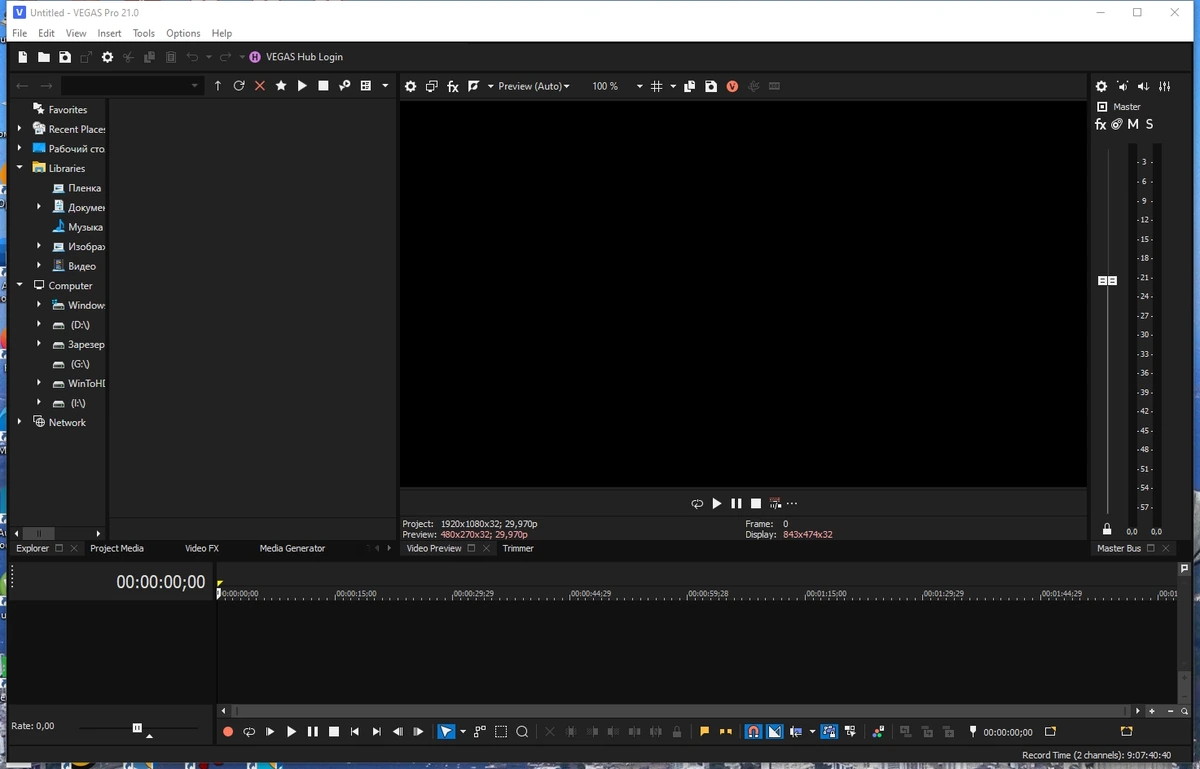This screenshot has height=769, width=1200.
Task: Click the Master volume fader handle
Action: click(x=1107, y=281)
